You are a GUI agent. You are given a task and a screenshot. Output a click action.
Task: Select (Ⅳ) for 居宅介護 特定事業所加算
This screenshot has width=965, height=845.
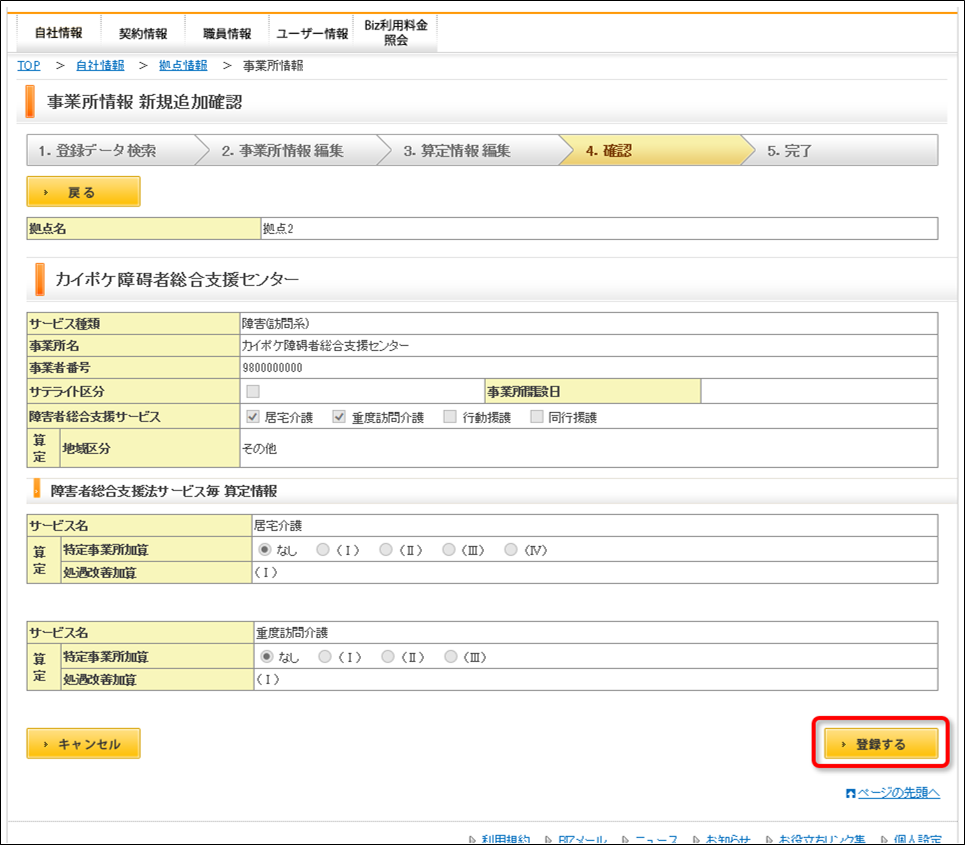coord(511,550)
